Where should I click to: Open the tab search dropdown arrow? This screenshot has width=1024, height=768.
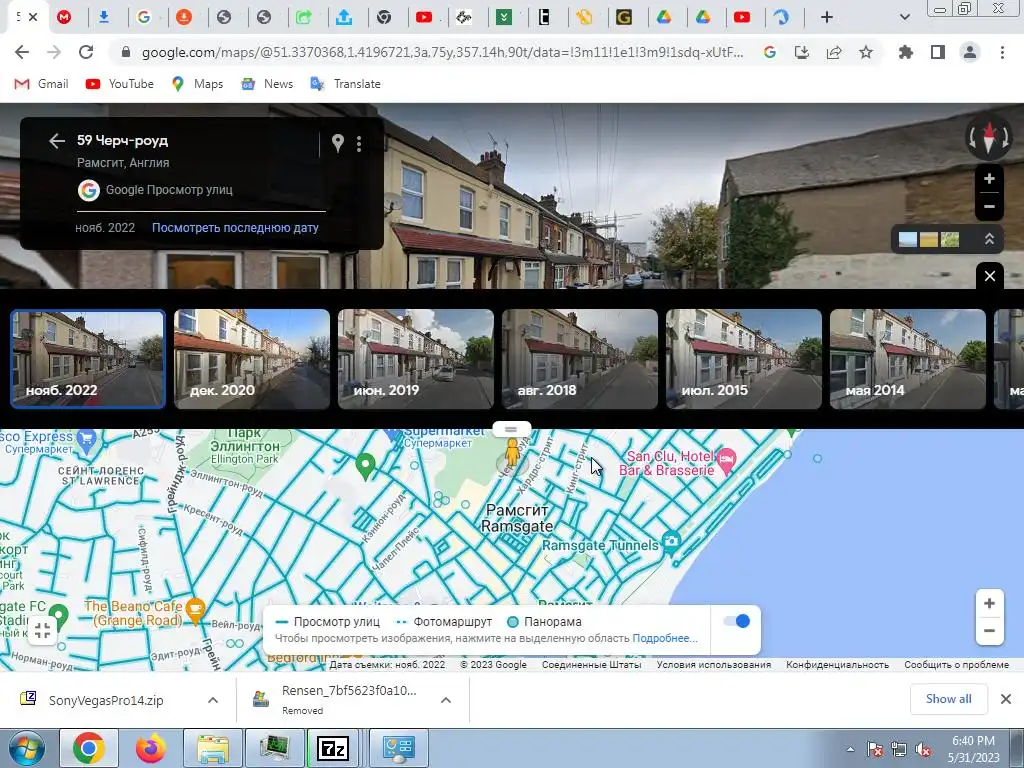[x=904, y=17]
